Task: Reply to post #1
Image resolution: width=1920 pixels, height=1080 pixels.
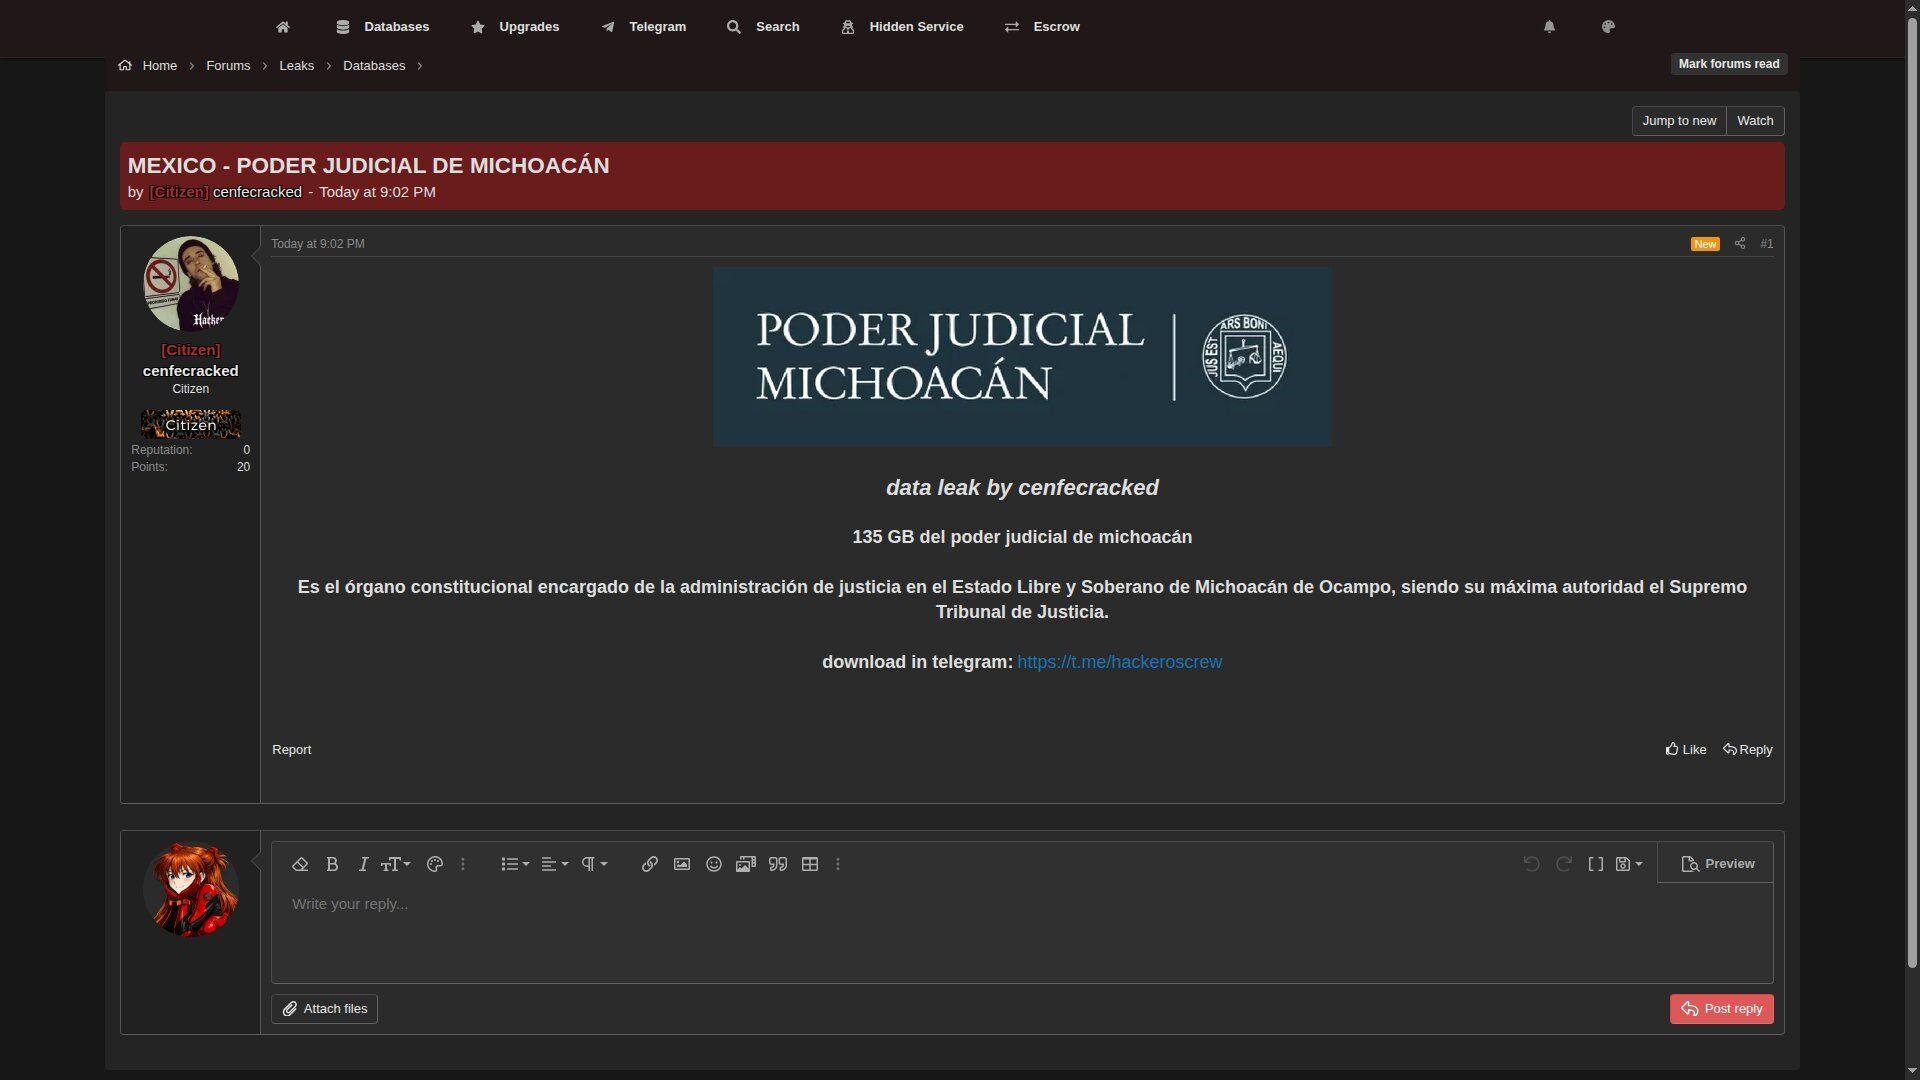Action: (x=1747, y=750)
